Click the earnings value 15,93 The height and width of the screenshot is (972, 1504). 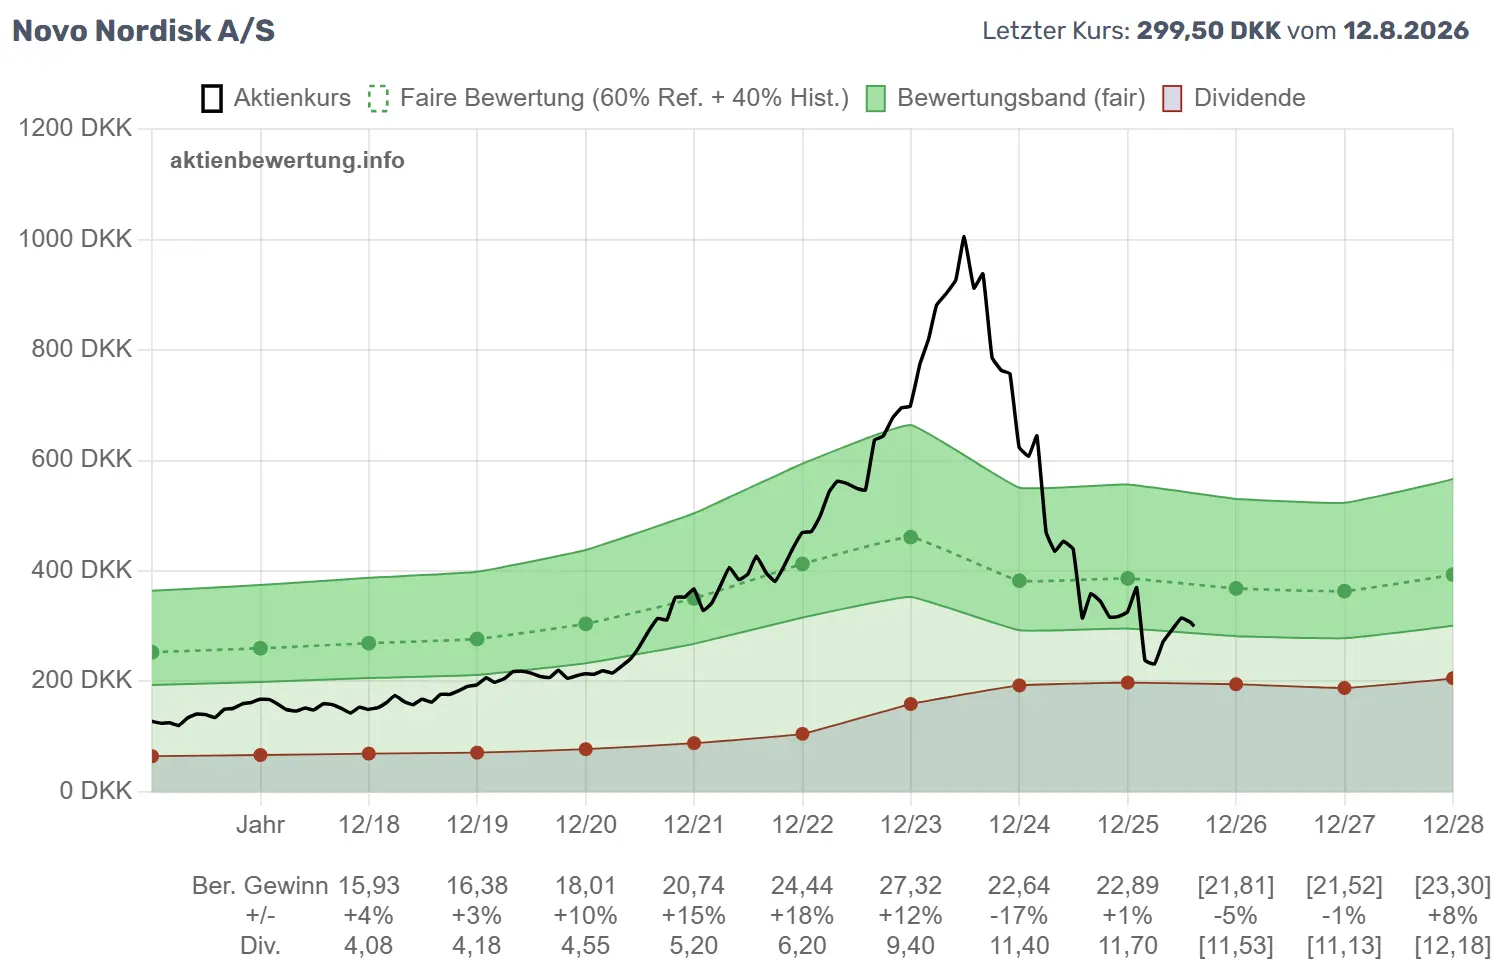point(369,886)
